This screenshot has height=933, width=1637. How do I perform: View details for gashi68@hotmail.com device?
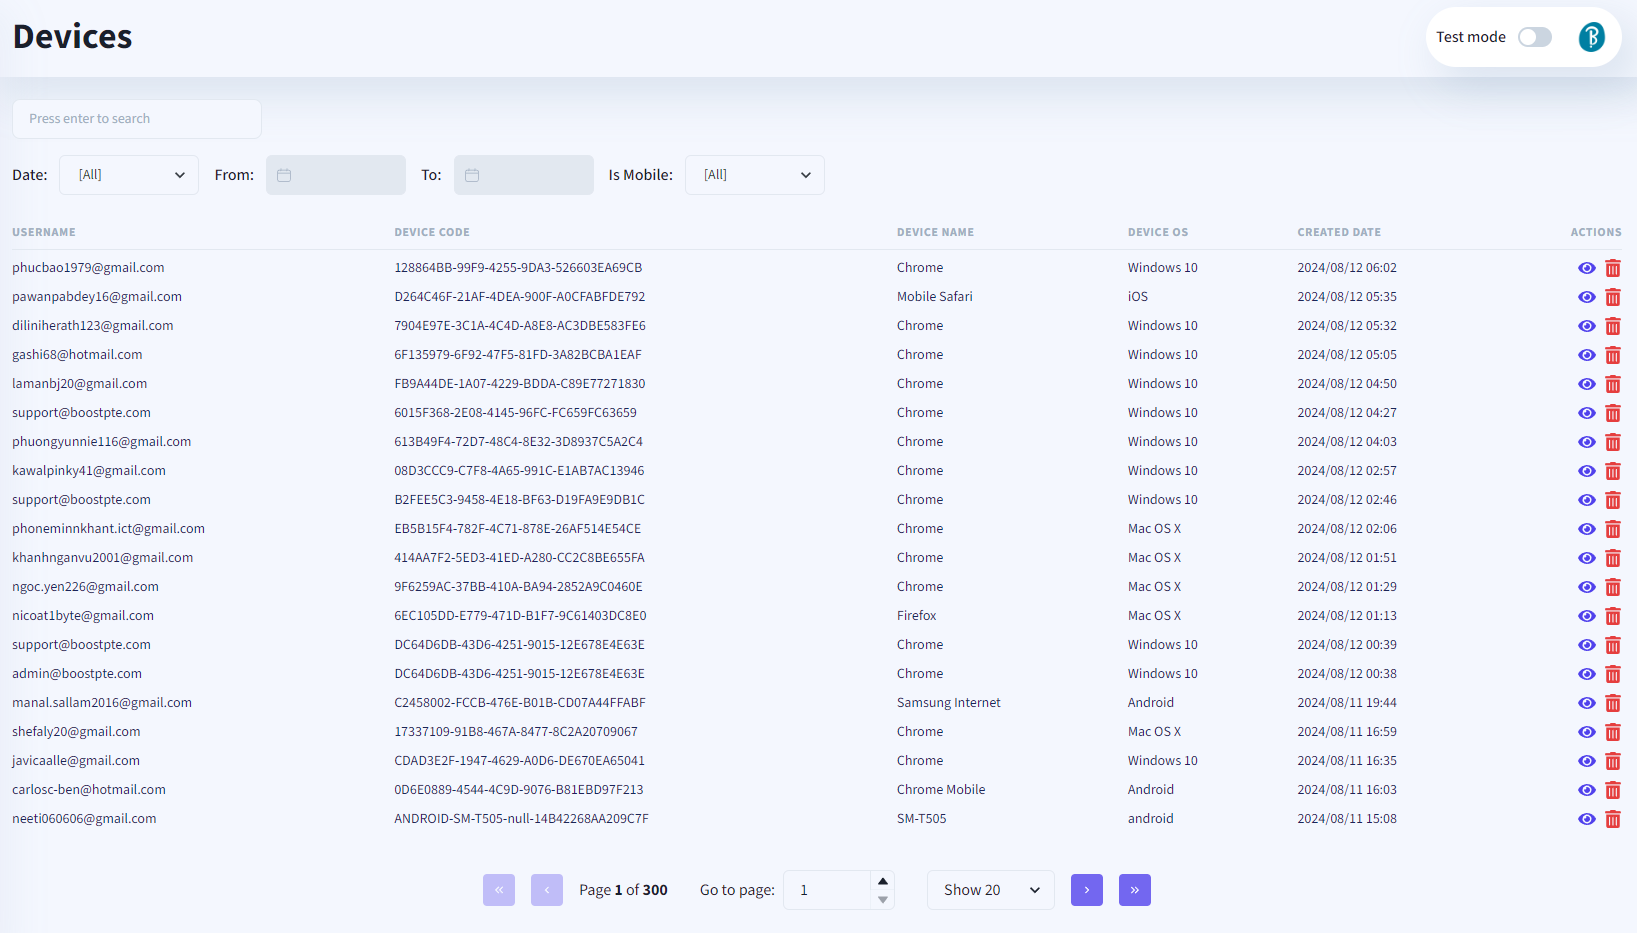[x=1586, y=355]
